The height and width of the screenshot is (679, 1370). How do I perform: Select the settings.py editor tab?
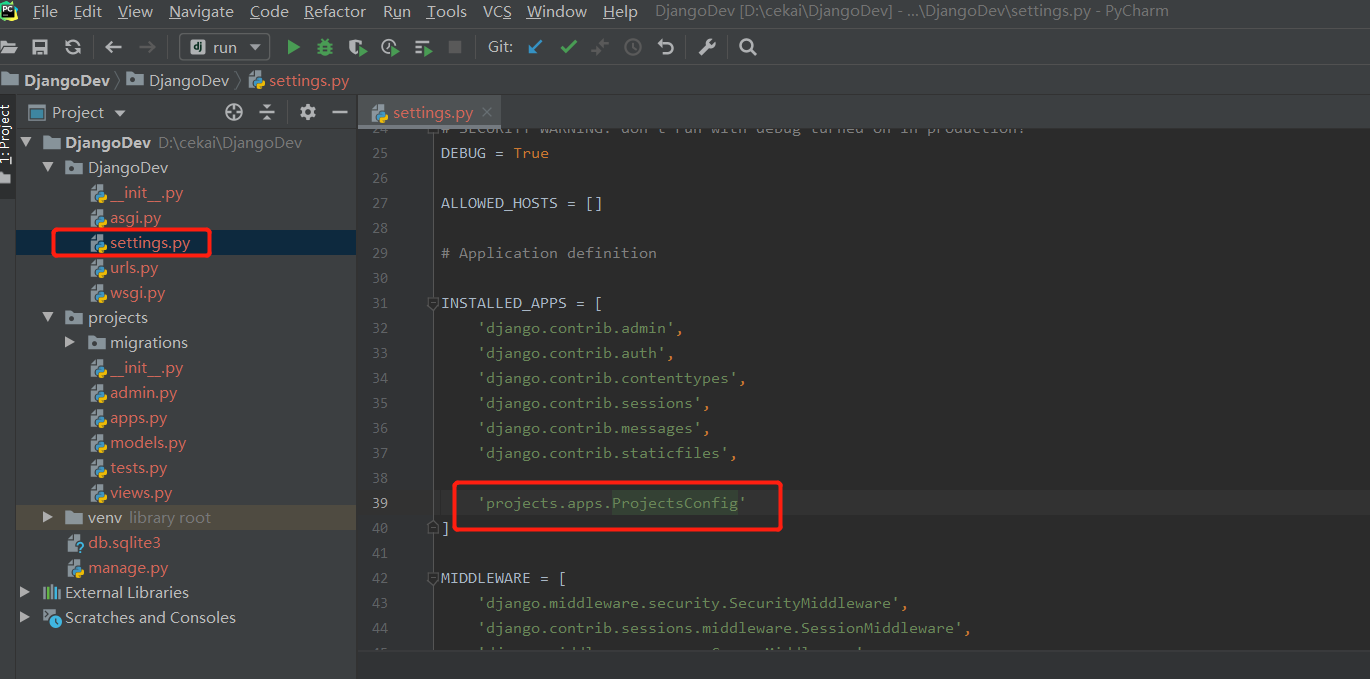[429, 113]
